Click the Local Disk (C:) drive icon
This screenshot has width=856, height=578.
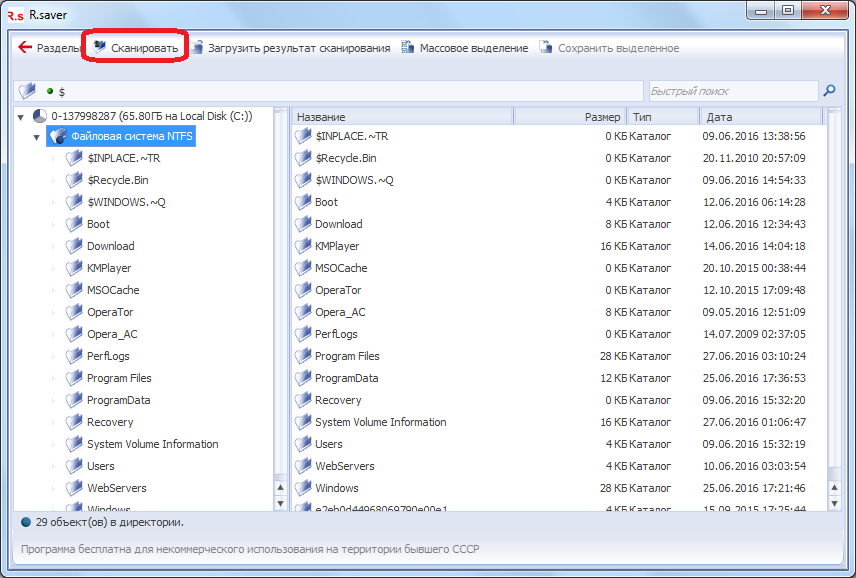[x=40, y=117]
